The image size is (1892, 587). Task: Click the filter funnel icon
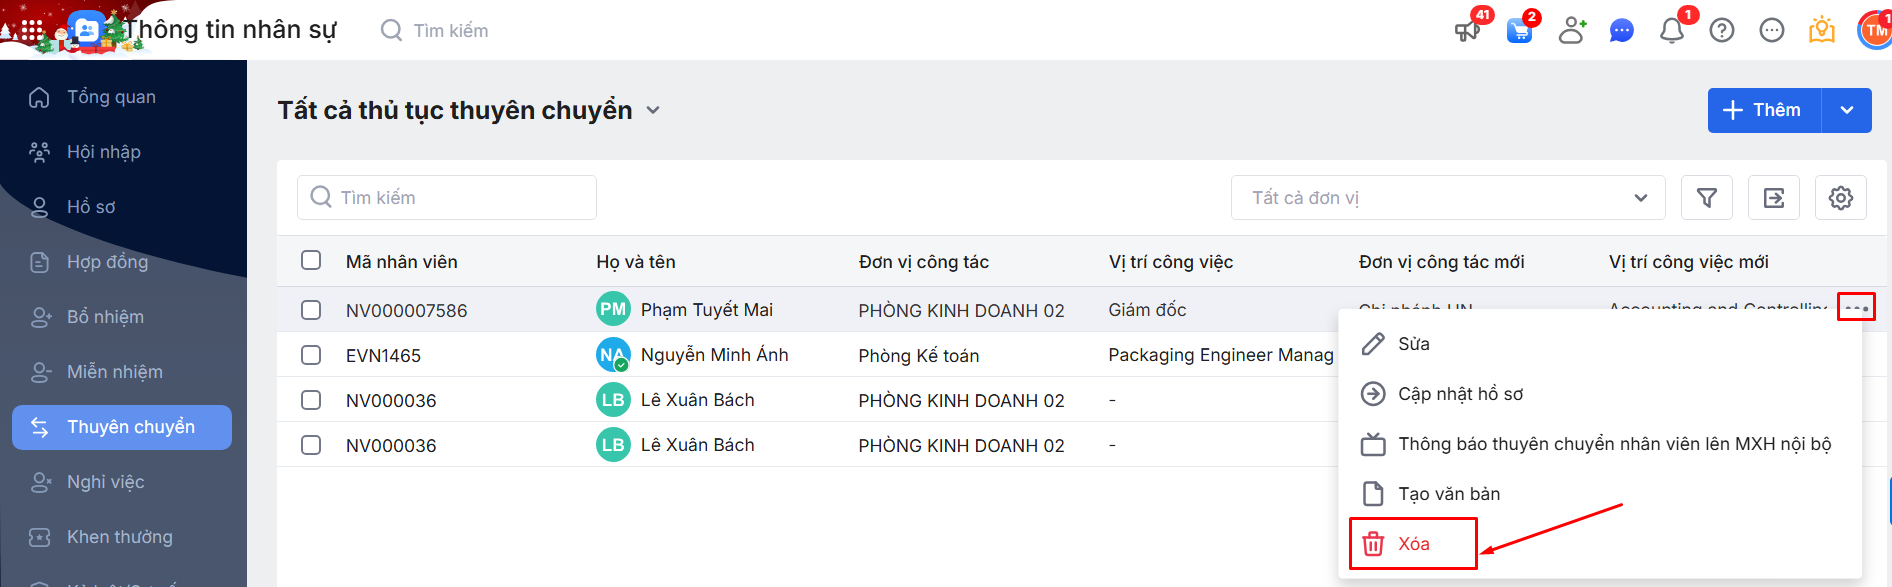coord(1707,198)
